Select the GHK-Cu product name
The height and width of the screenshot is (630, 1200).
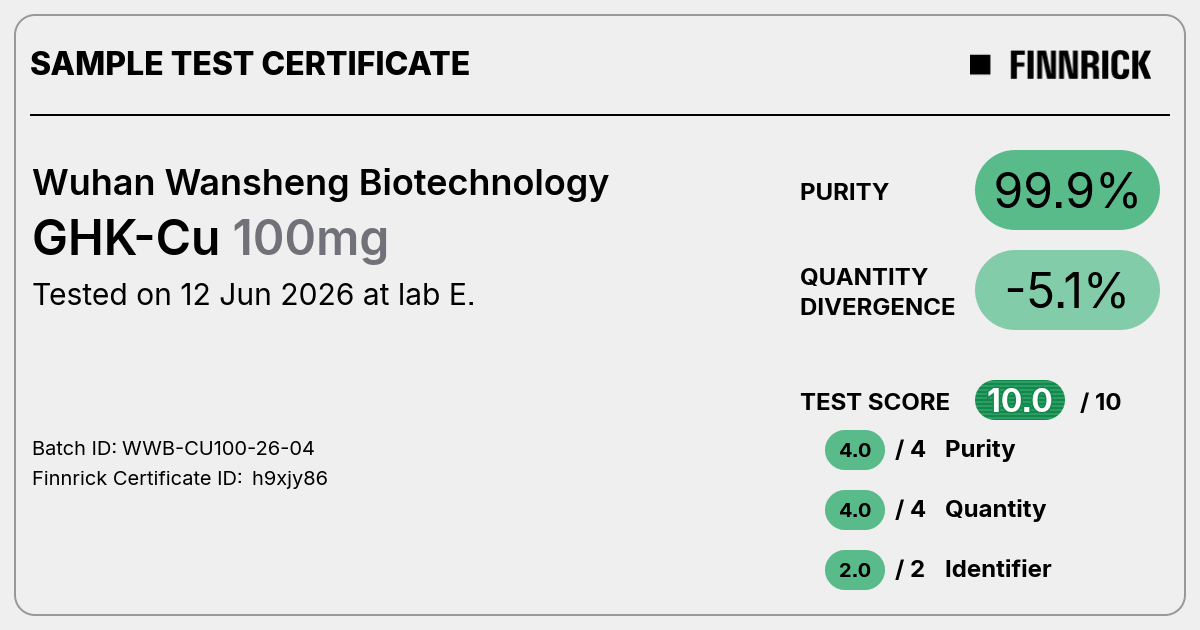coord(126,239)
